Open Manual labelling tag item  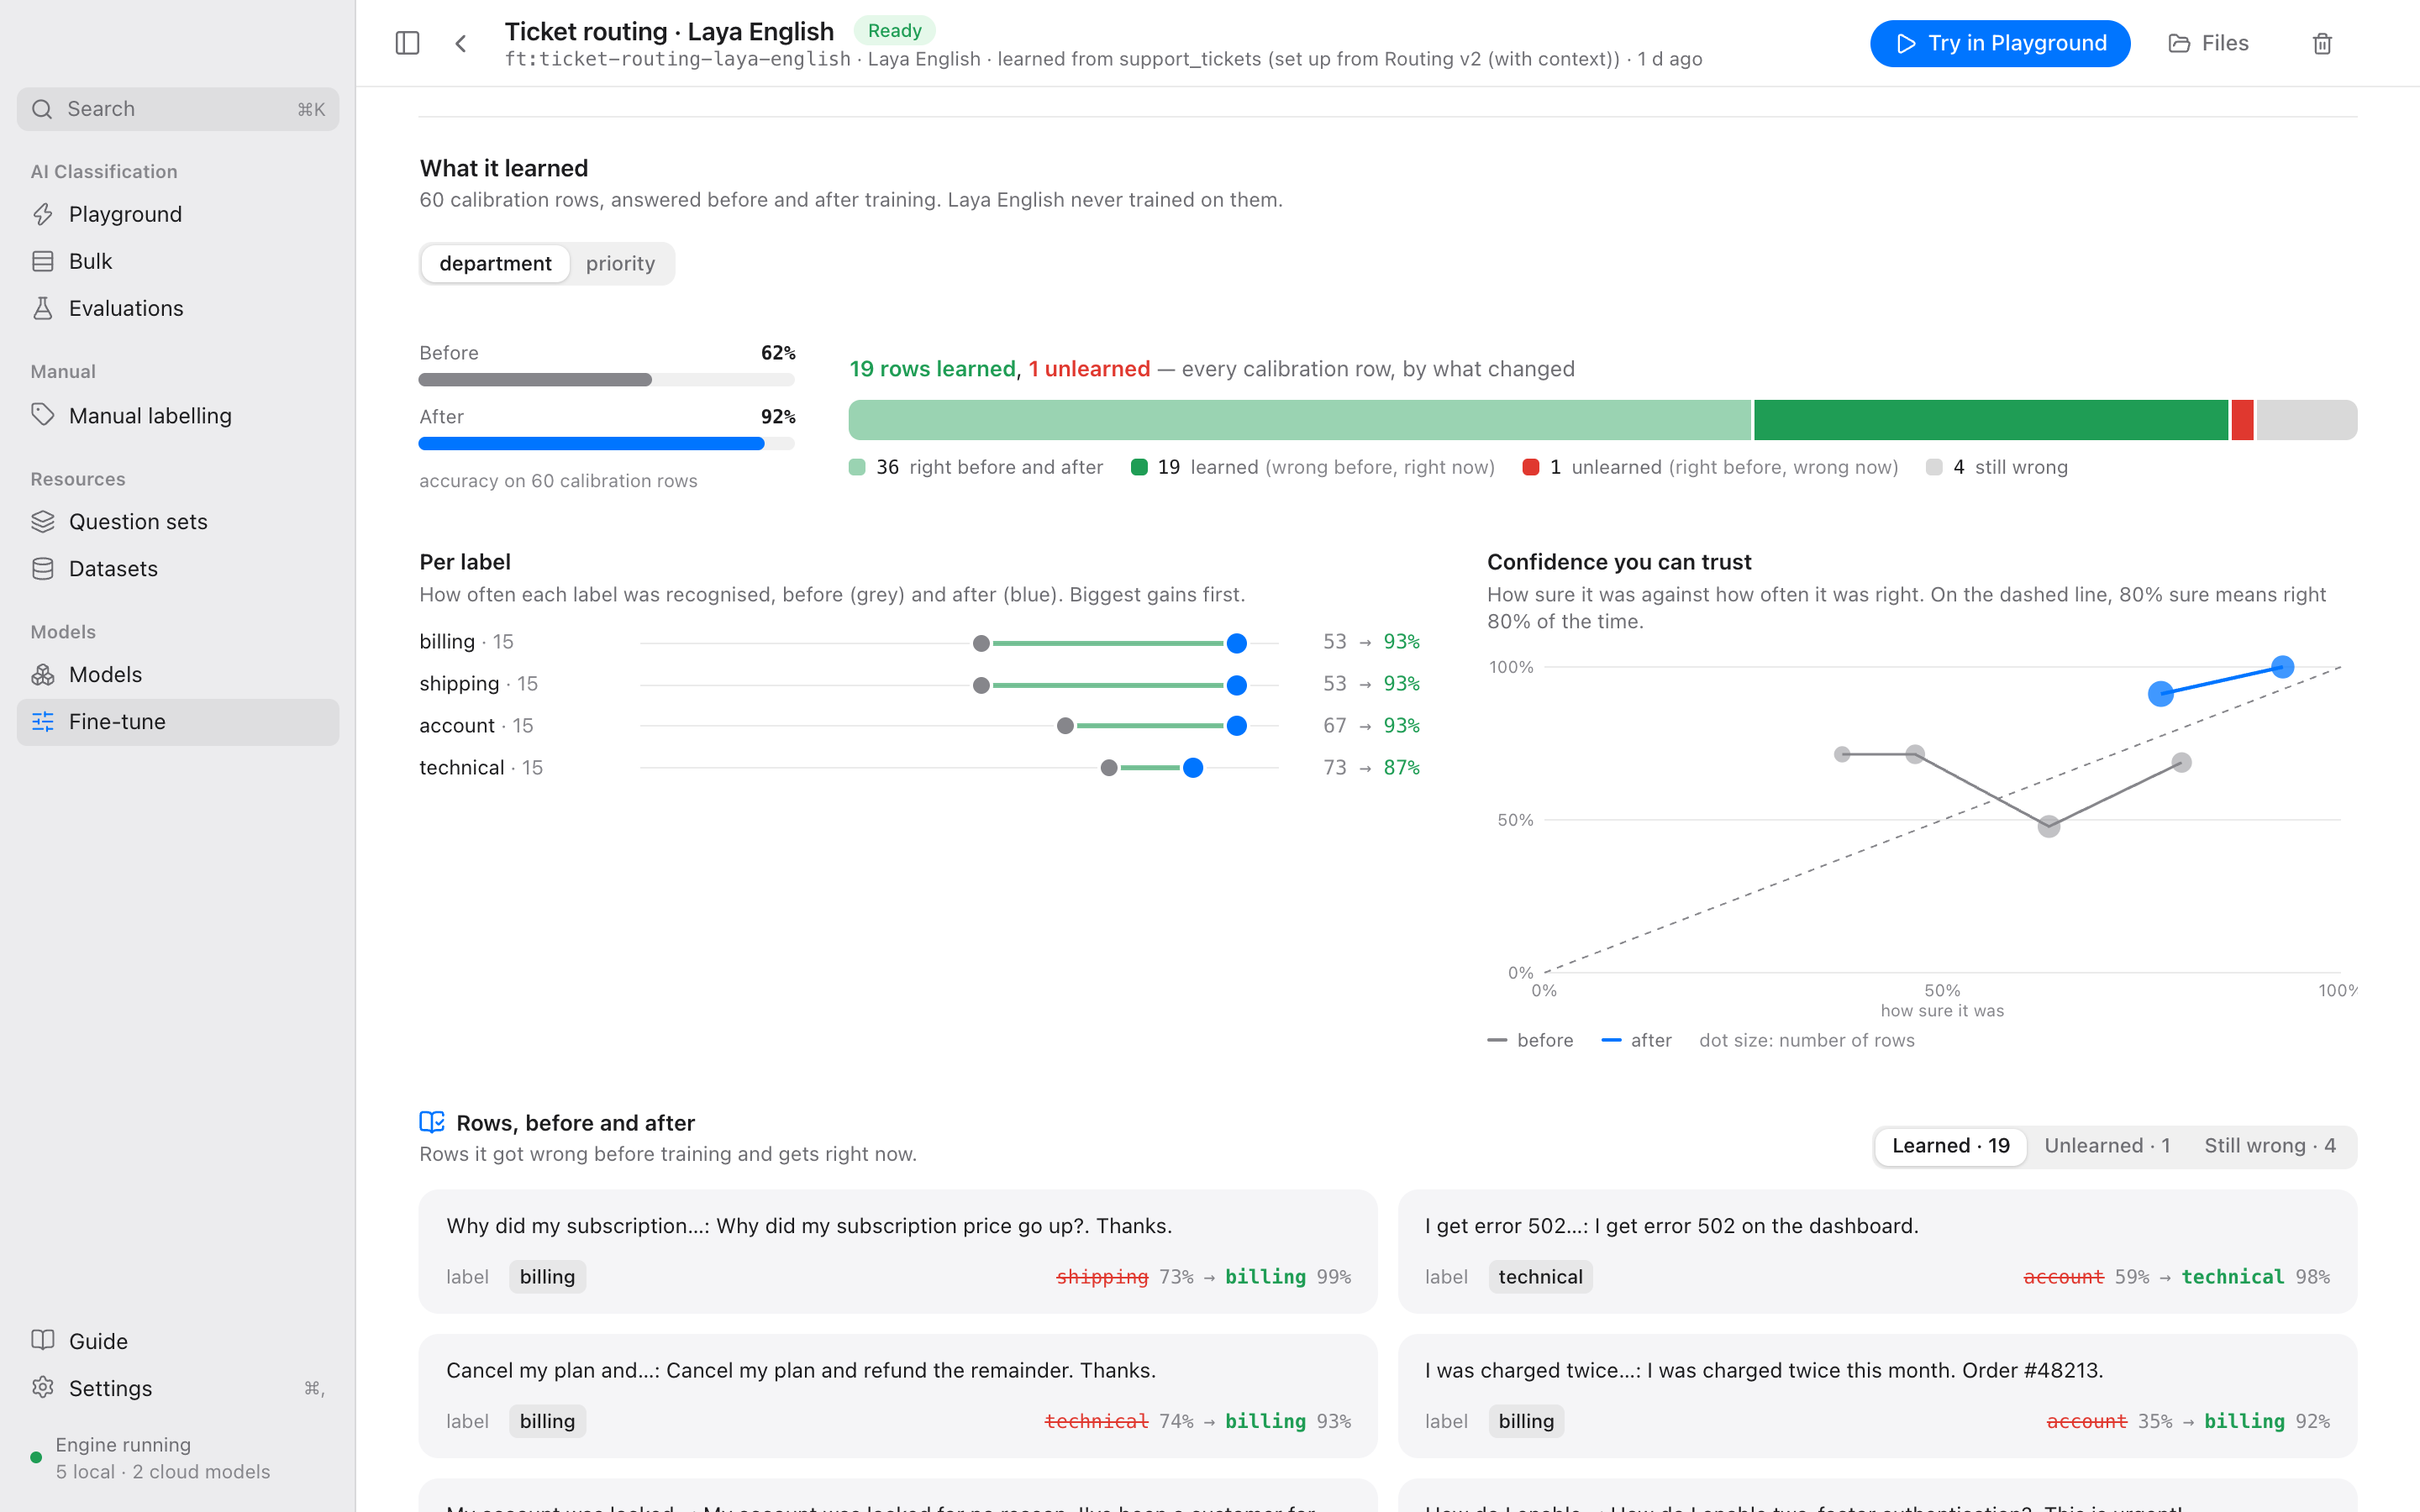178,415
